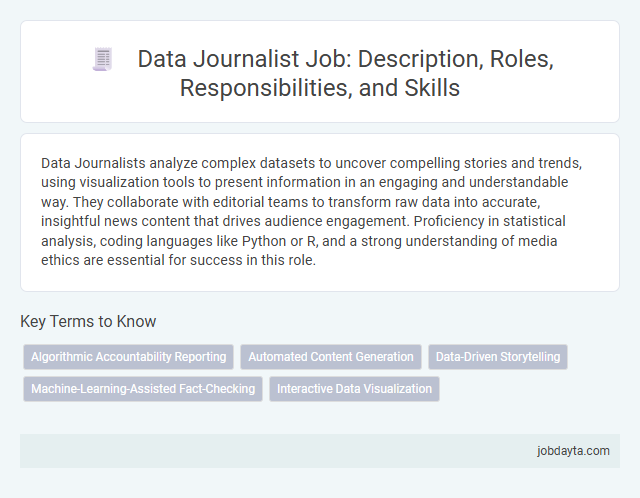Image resolution: width=640 pixels, height=498 pixels.
Task: Visit the jobdayta.com footer link
Action: click(573, 451)
